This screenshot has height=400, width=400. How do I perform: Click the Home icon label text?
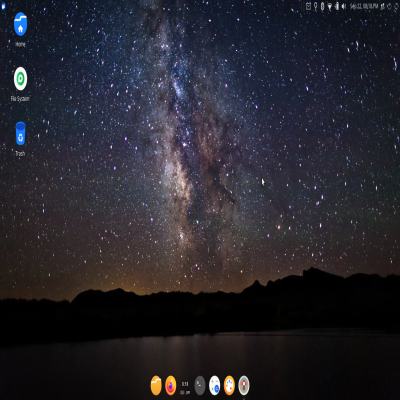pos(20,44)
